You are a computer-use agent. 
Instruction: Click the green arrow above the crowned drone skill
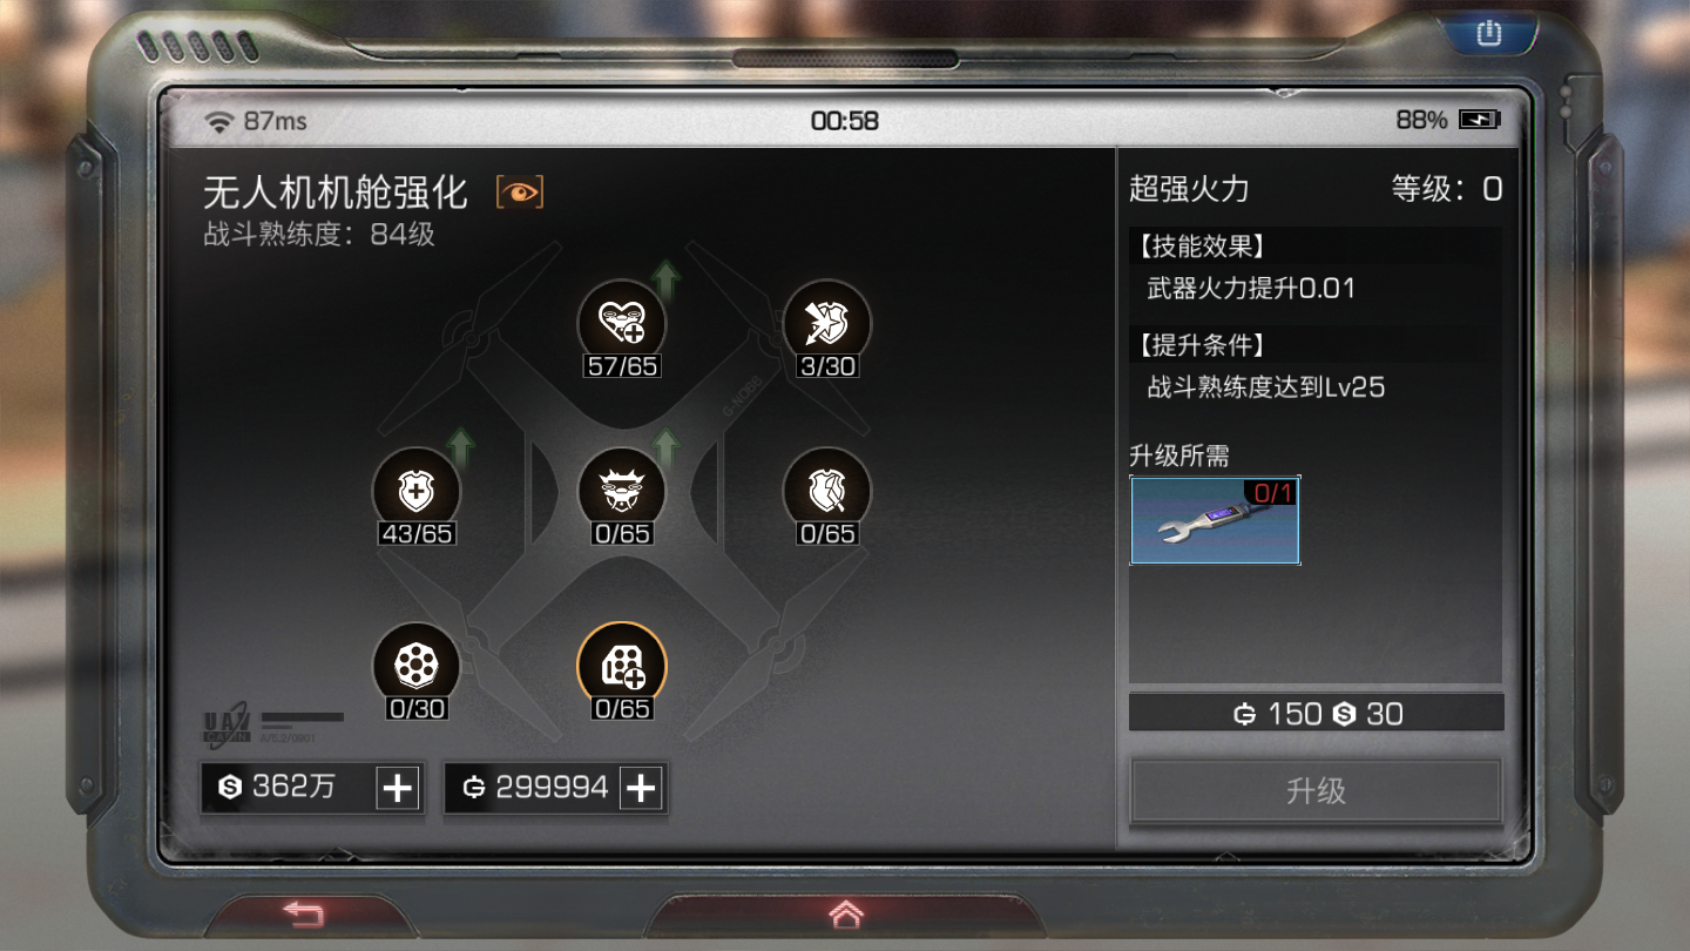[x=666, y=446]
